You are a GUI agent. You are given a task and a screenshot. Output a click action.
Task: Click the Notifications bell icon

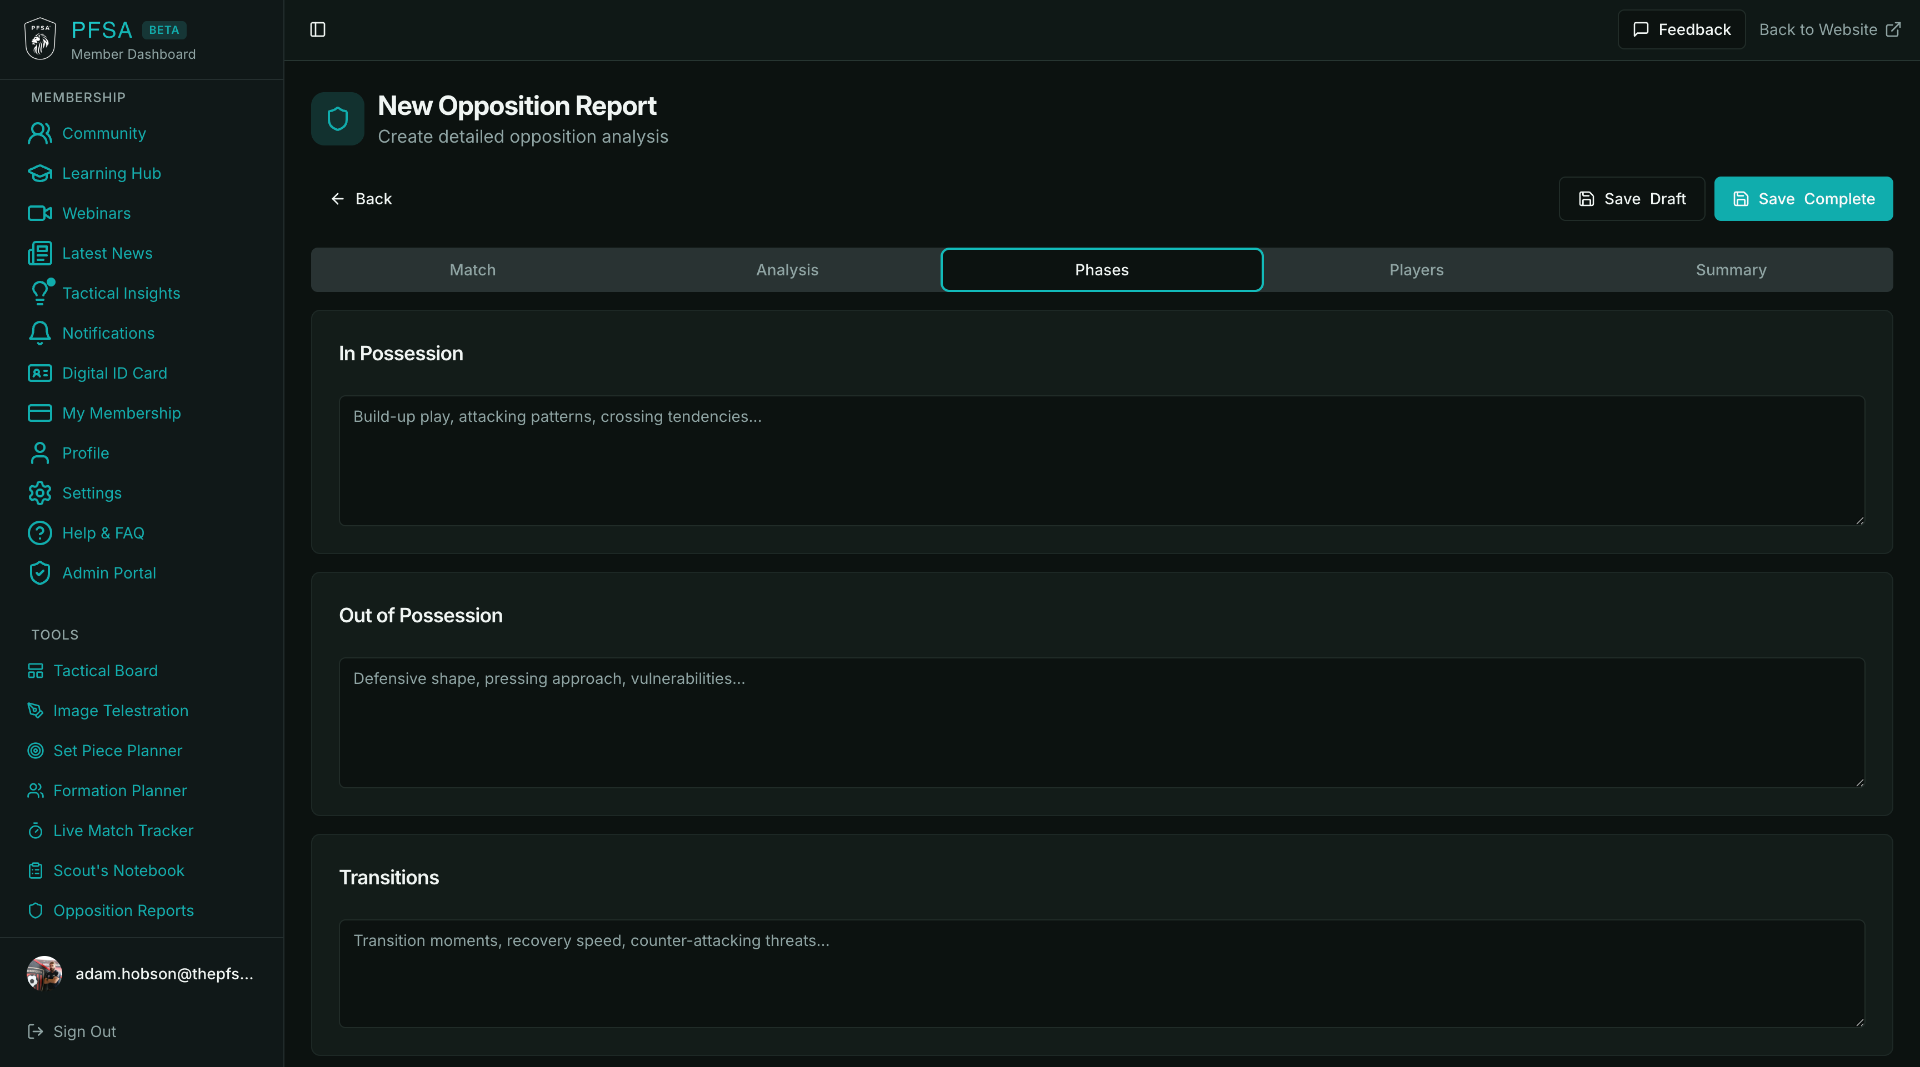(x=40, y=333)
